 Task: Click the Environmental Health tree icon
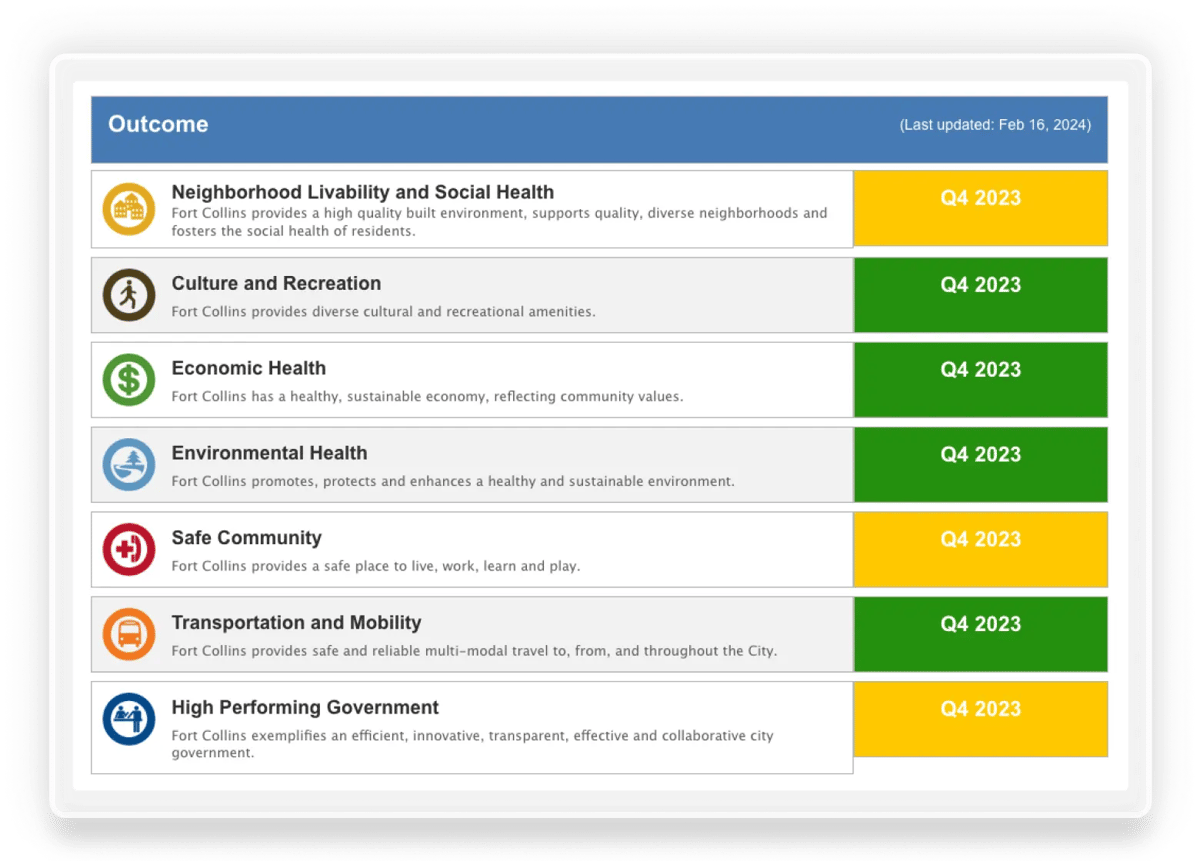pyautogui.click(x=129, y=465)
